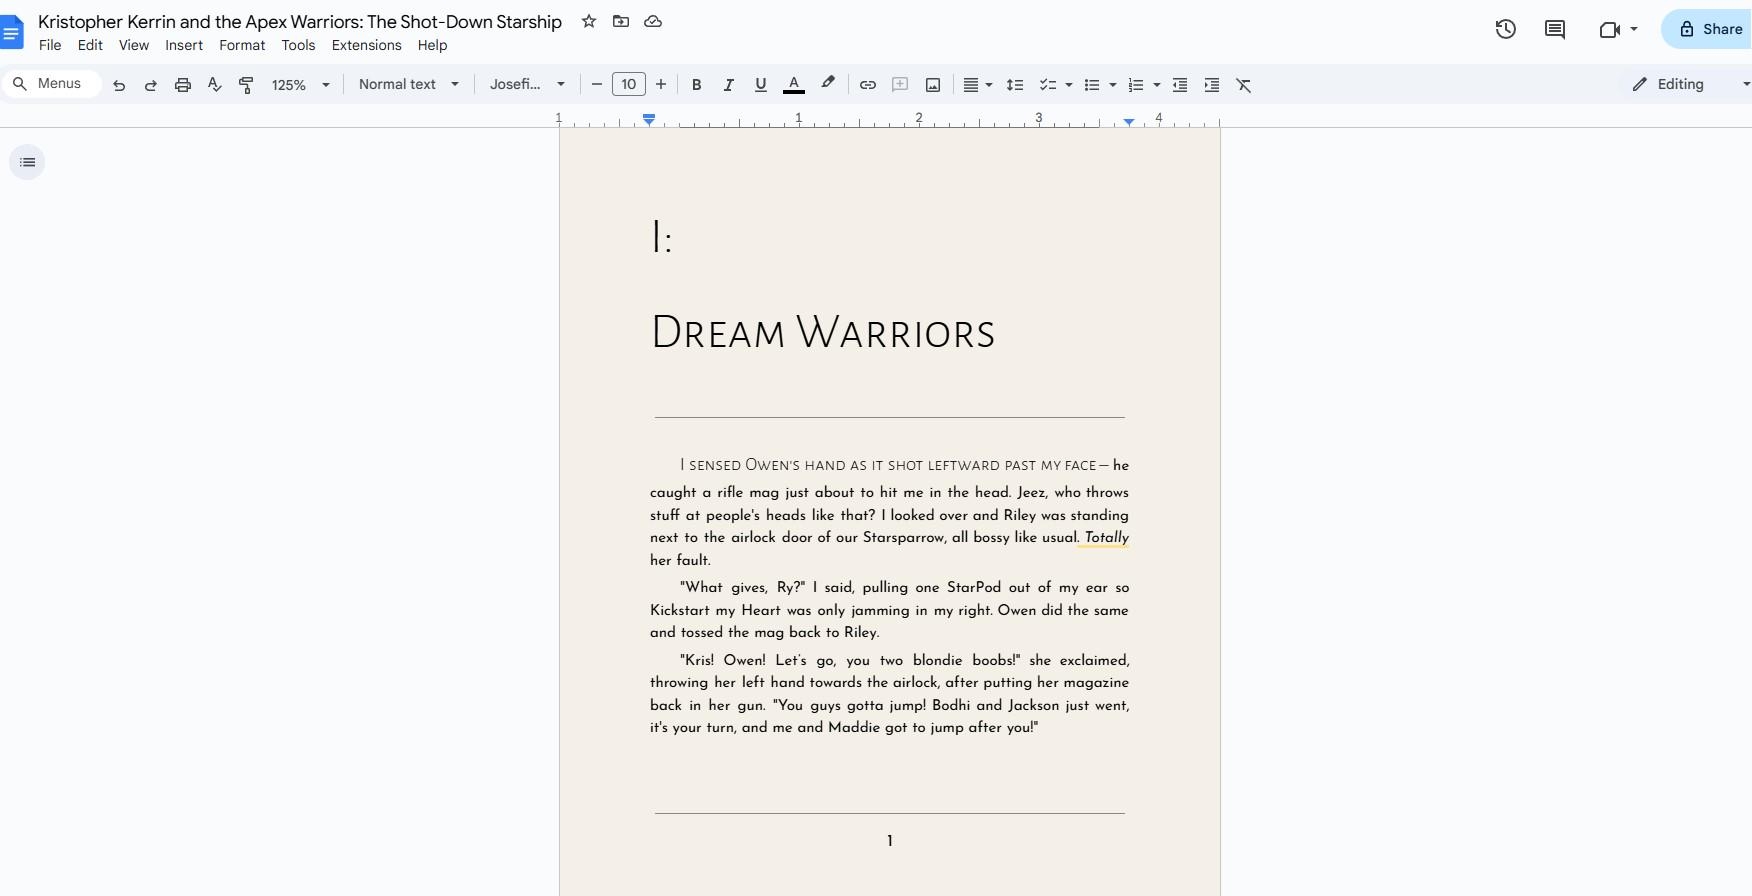This screenshot has width=1752, height=896.
Task: Click the Share button
Action: [x=1710, y=29]
